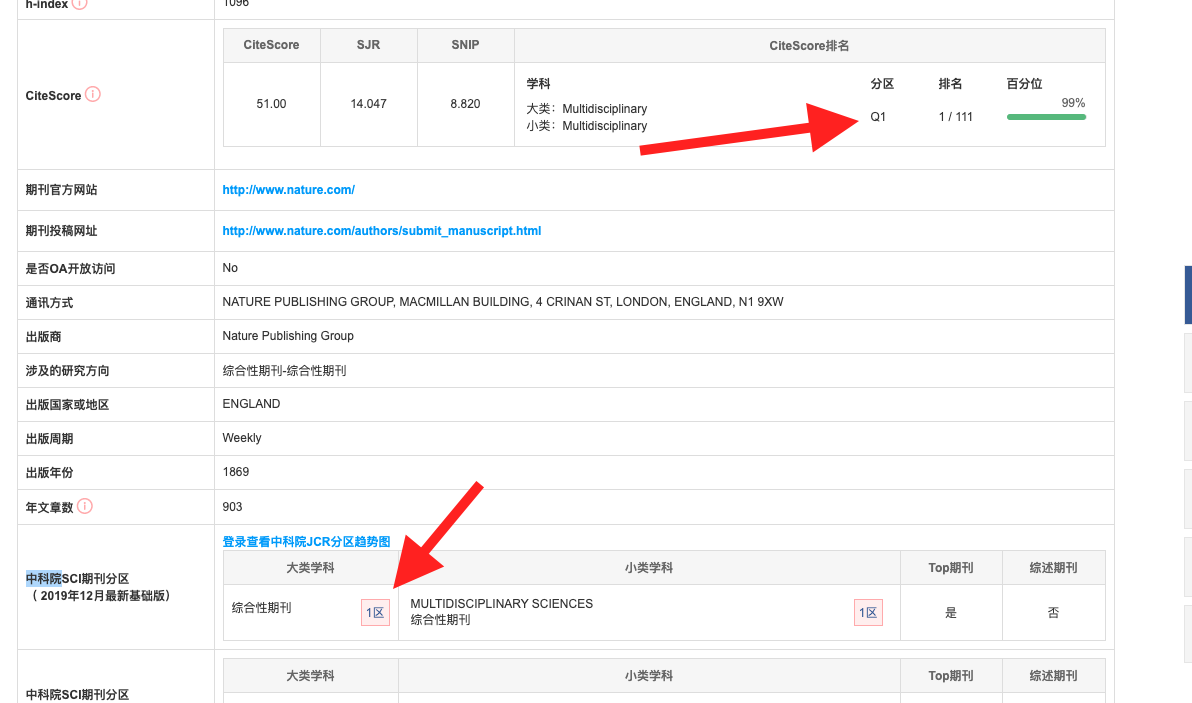Click the 分区 column header
1192x703 pixels.
(882, 84)
